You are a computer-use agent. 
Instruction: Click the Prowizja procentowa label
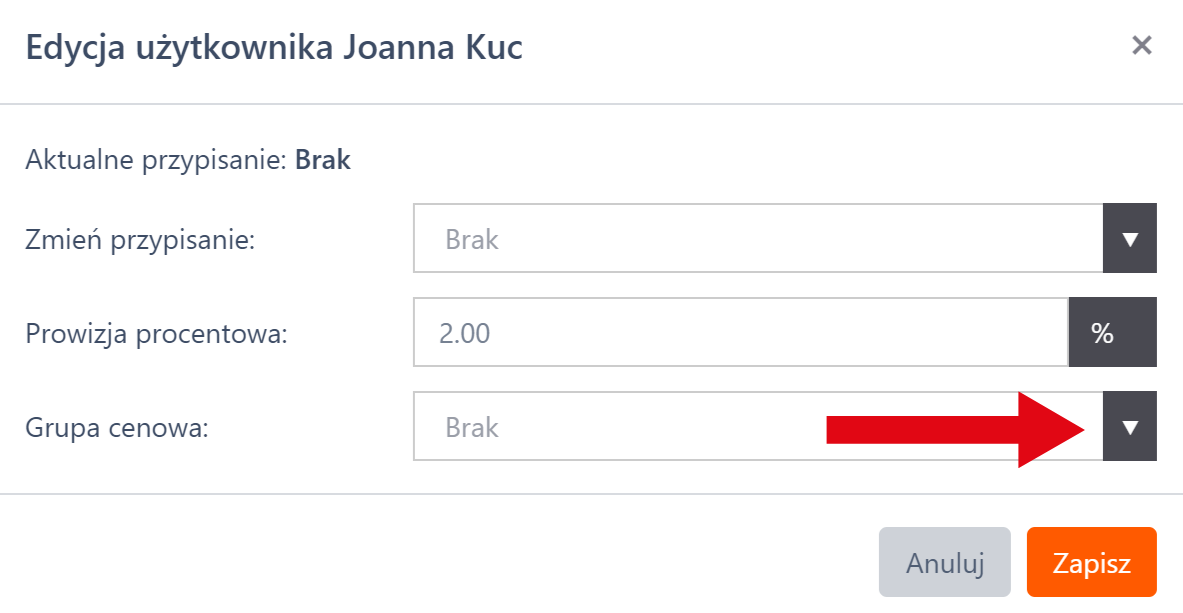(157, 334)
